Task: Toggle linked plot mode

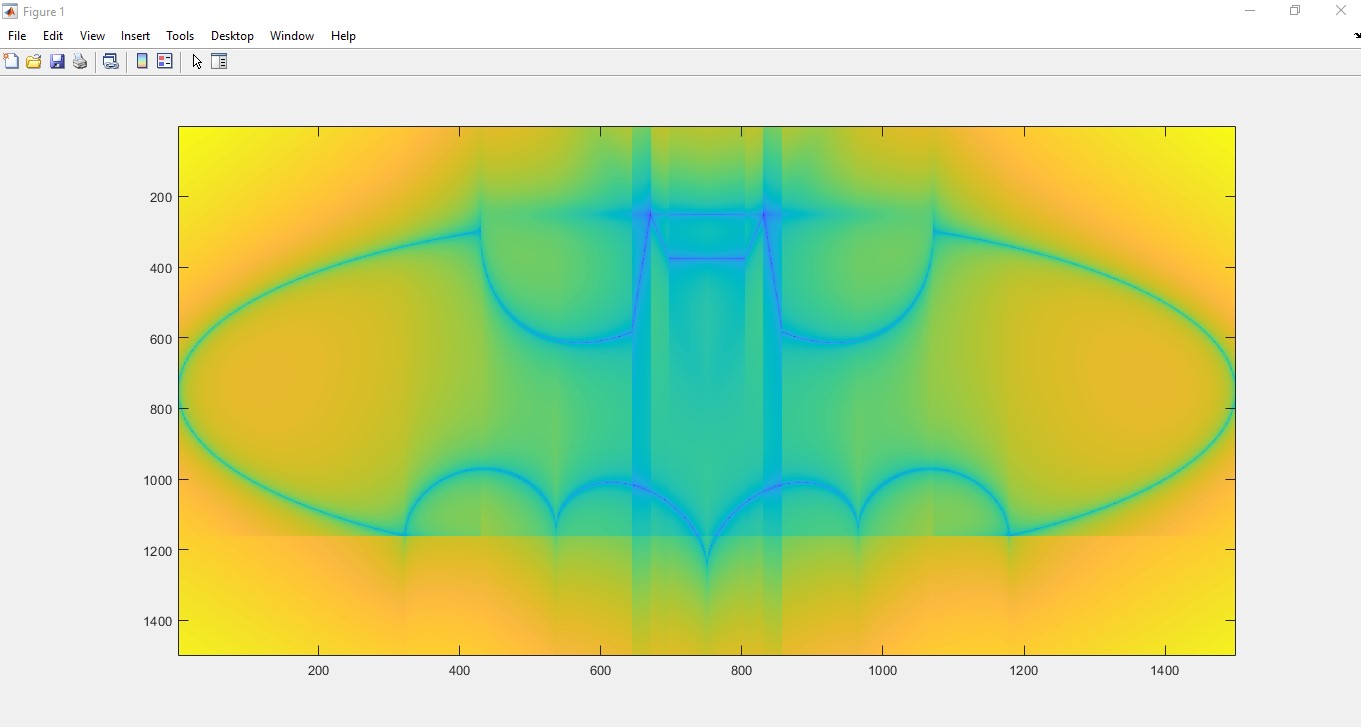Action: tap(111, 61)
